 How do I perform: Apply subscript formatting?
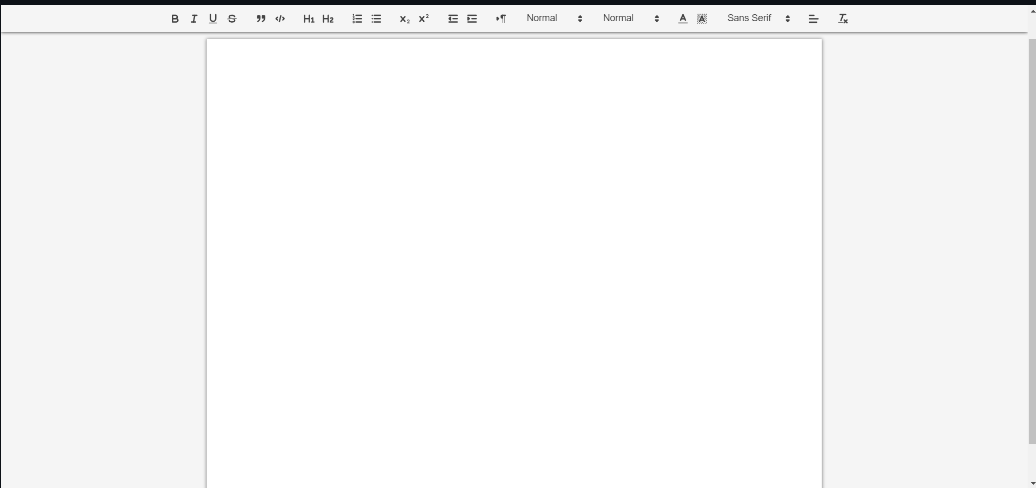tap(404, 19)
